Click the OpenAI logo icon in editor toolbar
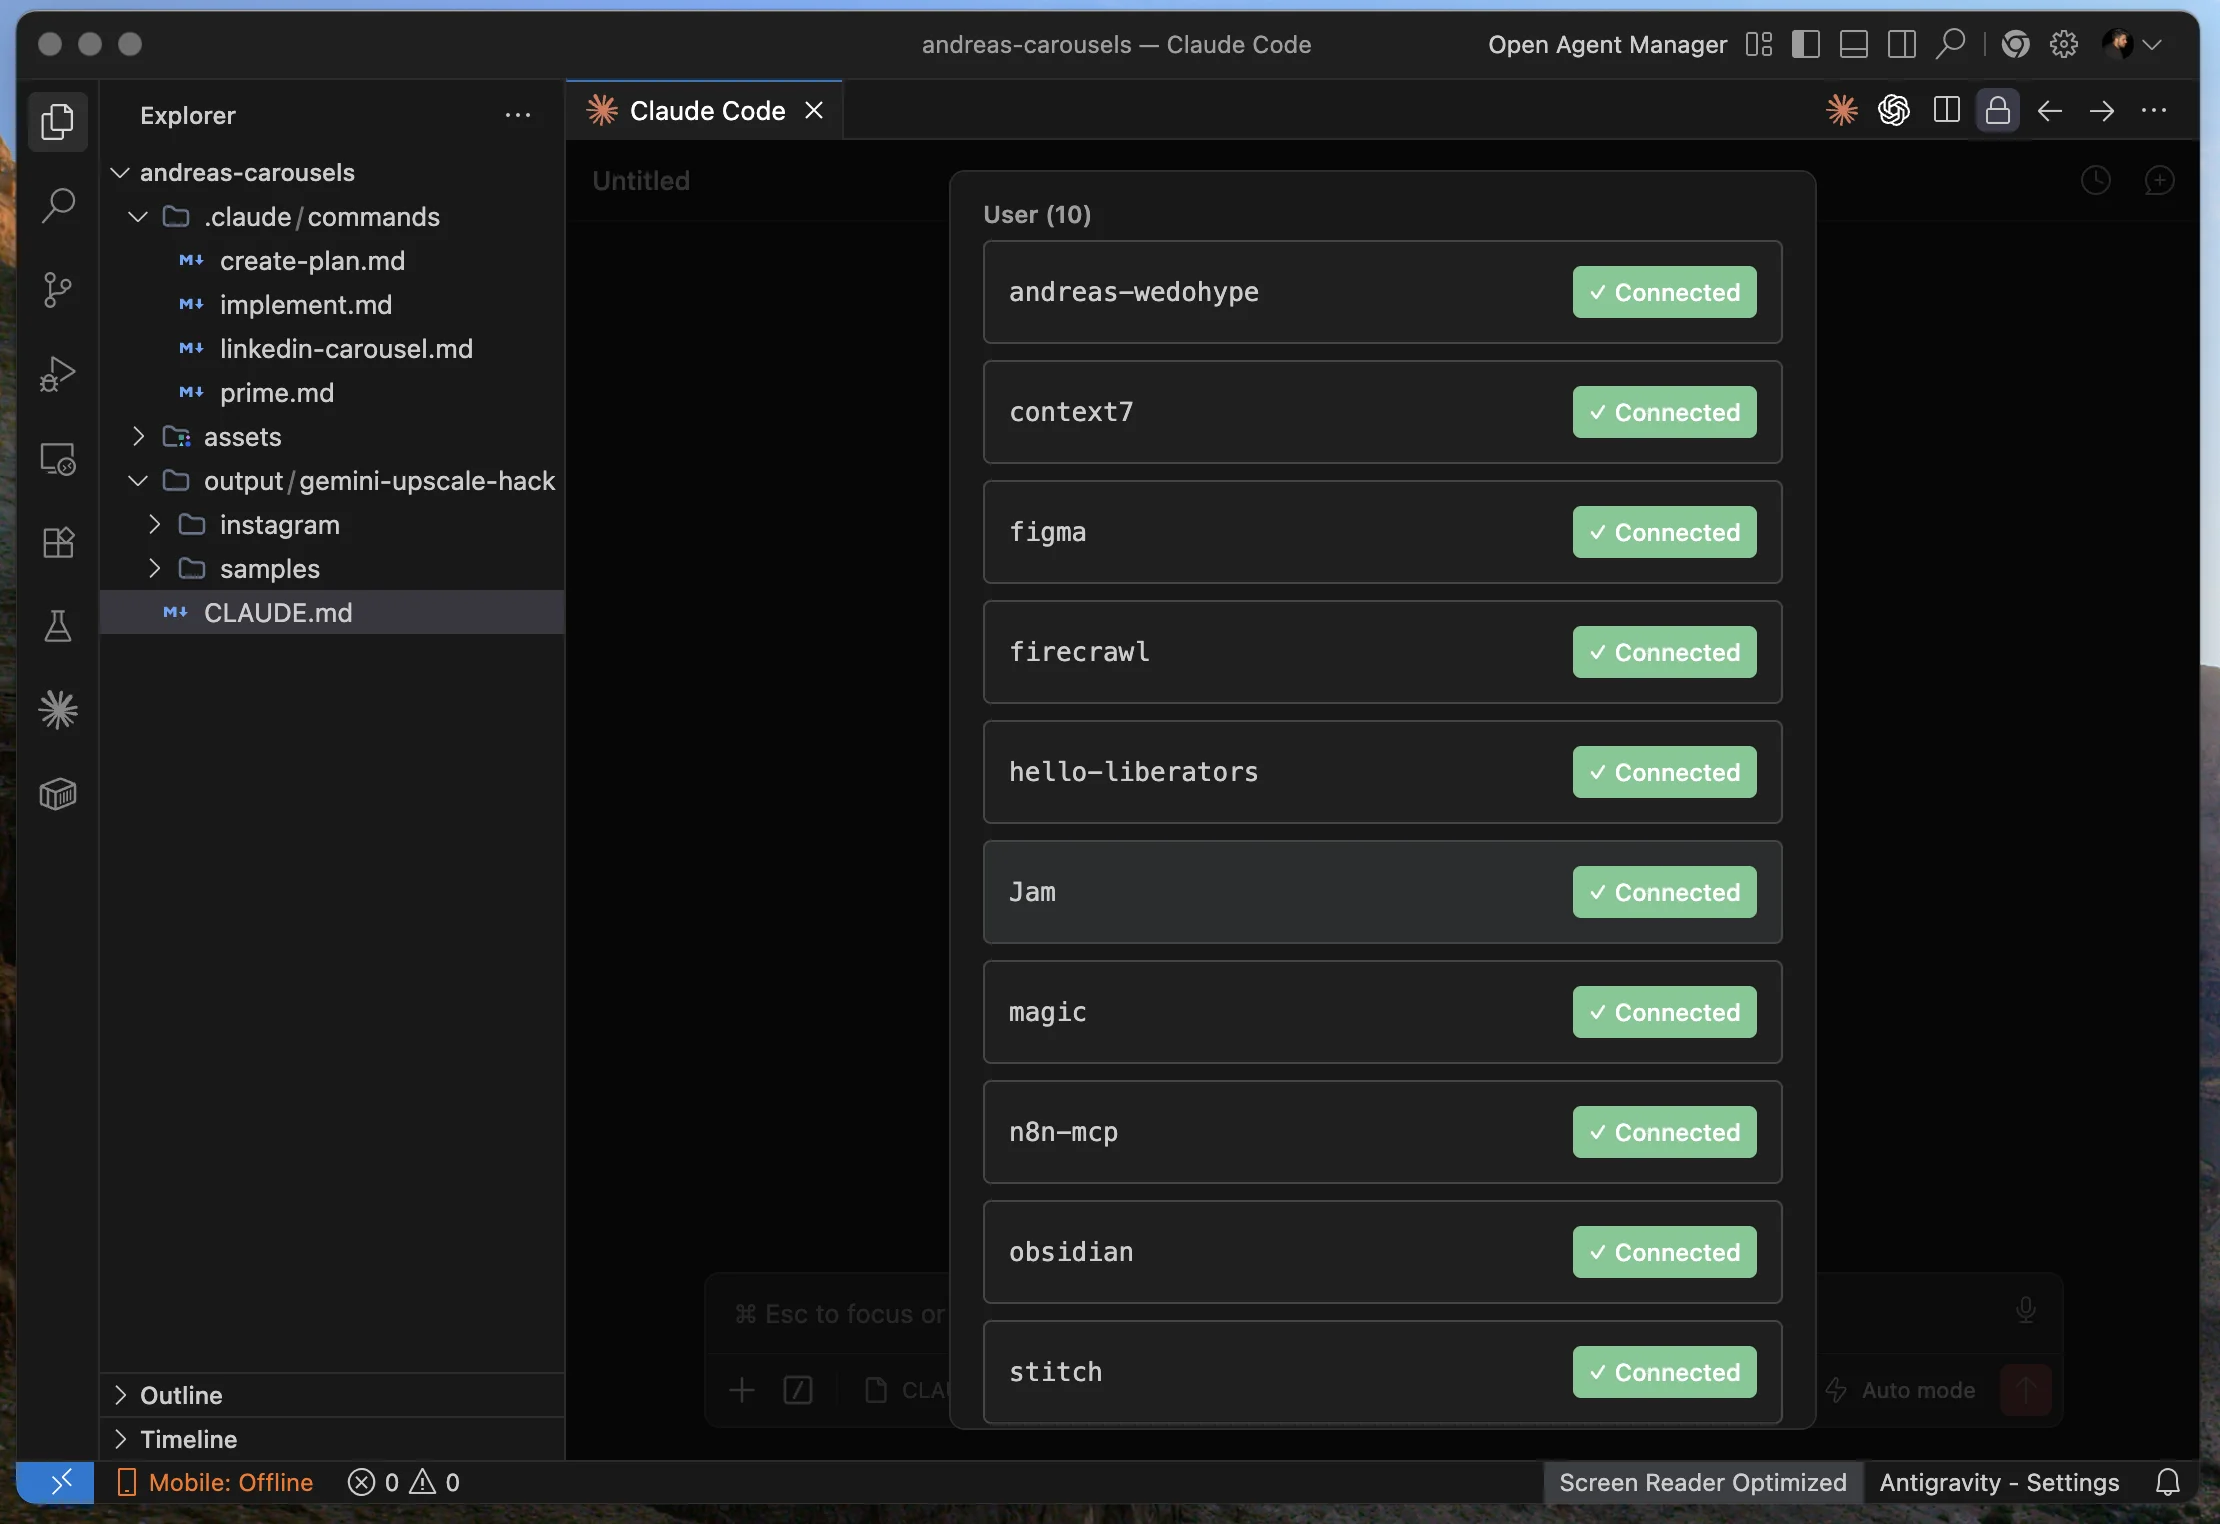The width and height of the screenshot is (2220, 1524). [1894, 110]
